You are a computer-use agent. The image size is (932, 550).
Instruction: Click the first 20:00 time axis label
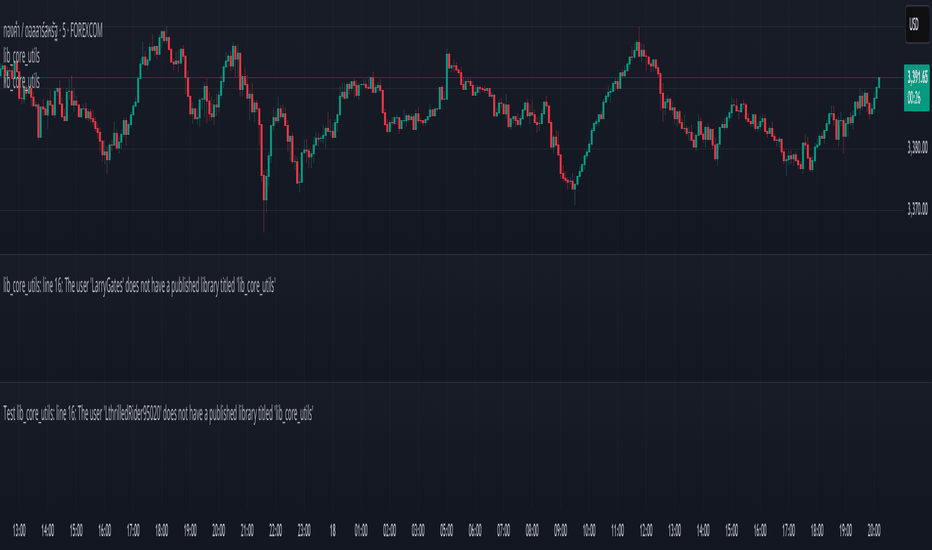pos(219,530)
